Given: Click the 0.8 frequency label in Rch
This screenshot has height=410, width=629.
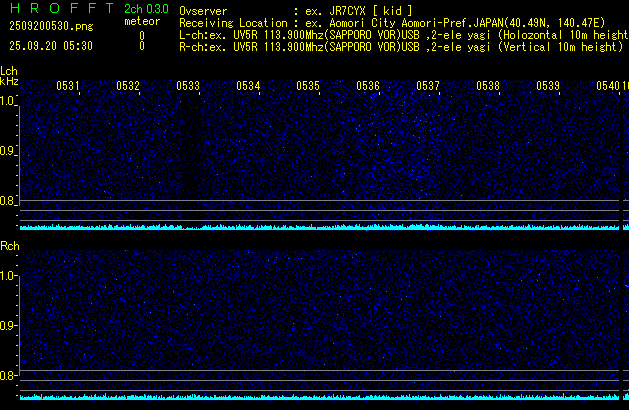Looking at the screenshot, I should [9, 376].
